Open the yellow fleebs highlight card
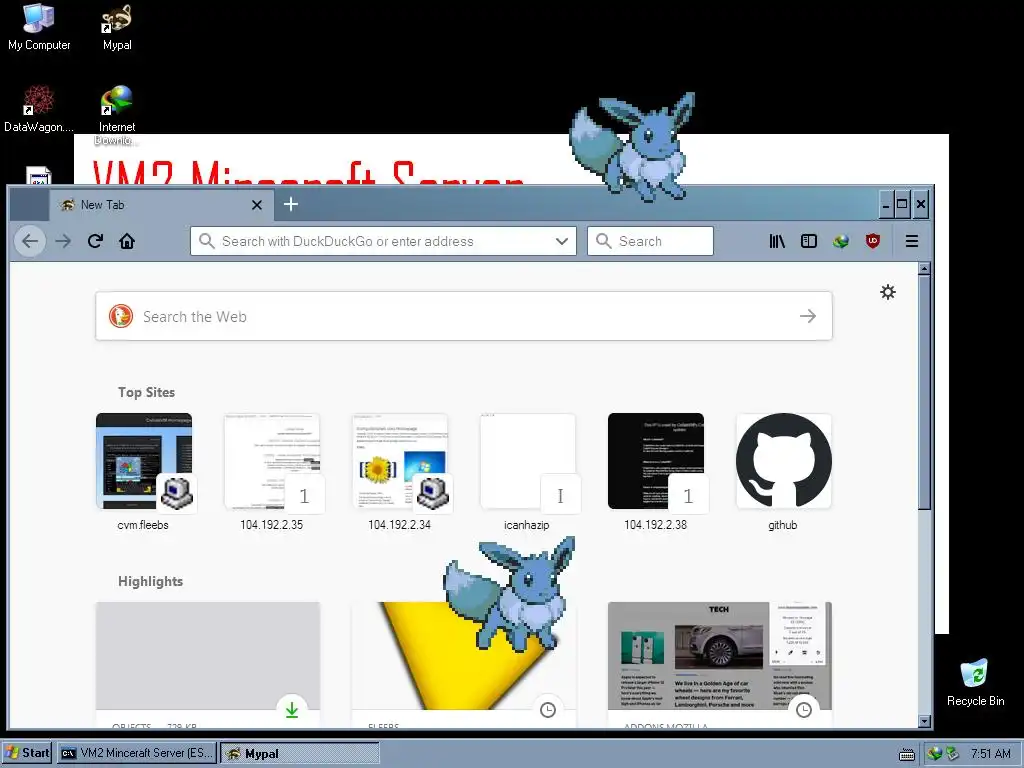Screen dimensions: 1024x768 point(464,664)
